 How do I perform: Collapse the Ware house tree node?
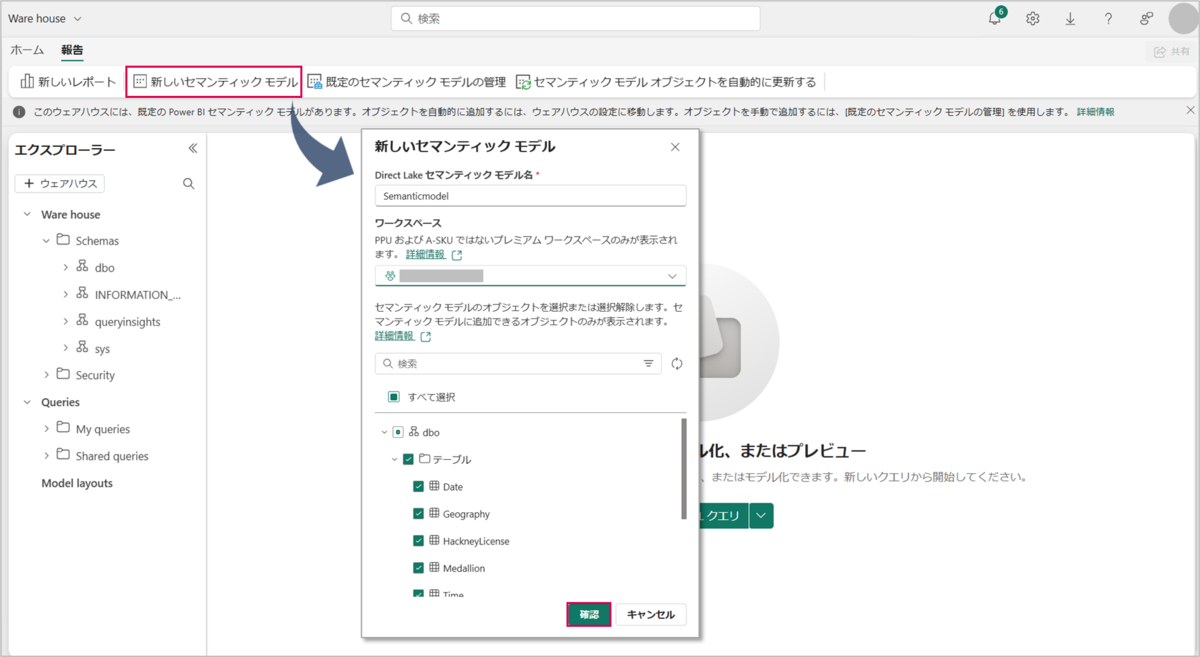coord(27,214)
